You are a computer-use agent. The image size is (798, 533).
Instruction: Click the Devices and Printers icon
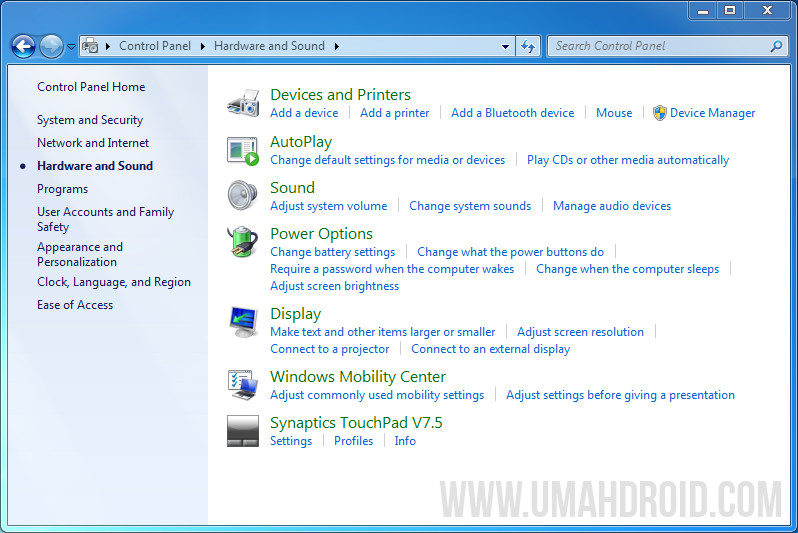click(x=243, y=103)
